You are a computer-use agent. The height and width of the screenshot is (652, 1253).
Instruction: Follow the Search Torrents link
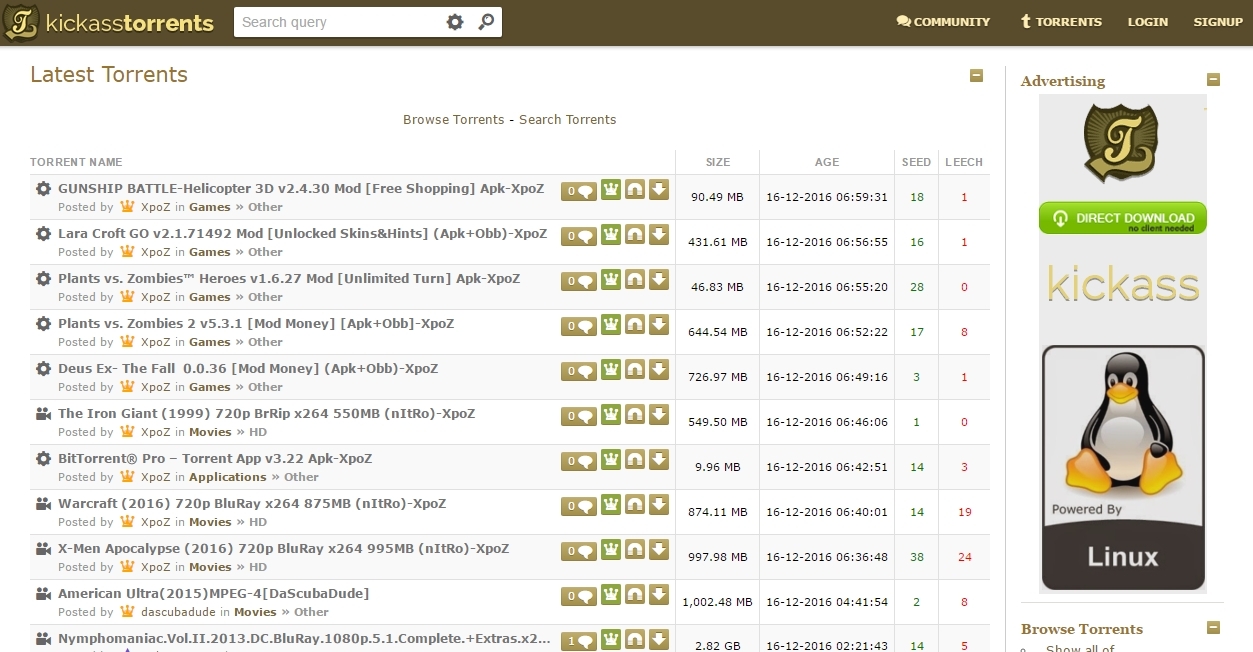(568, 120)
